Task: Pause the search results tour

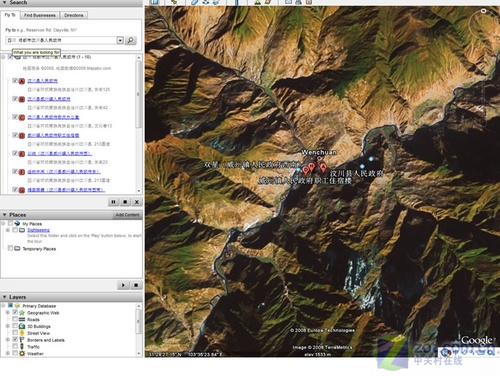Action: pos(113,202)
